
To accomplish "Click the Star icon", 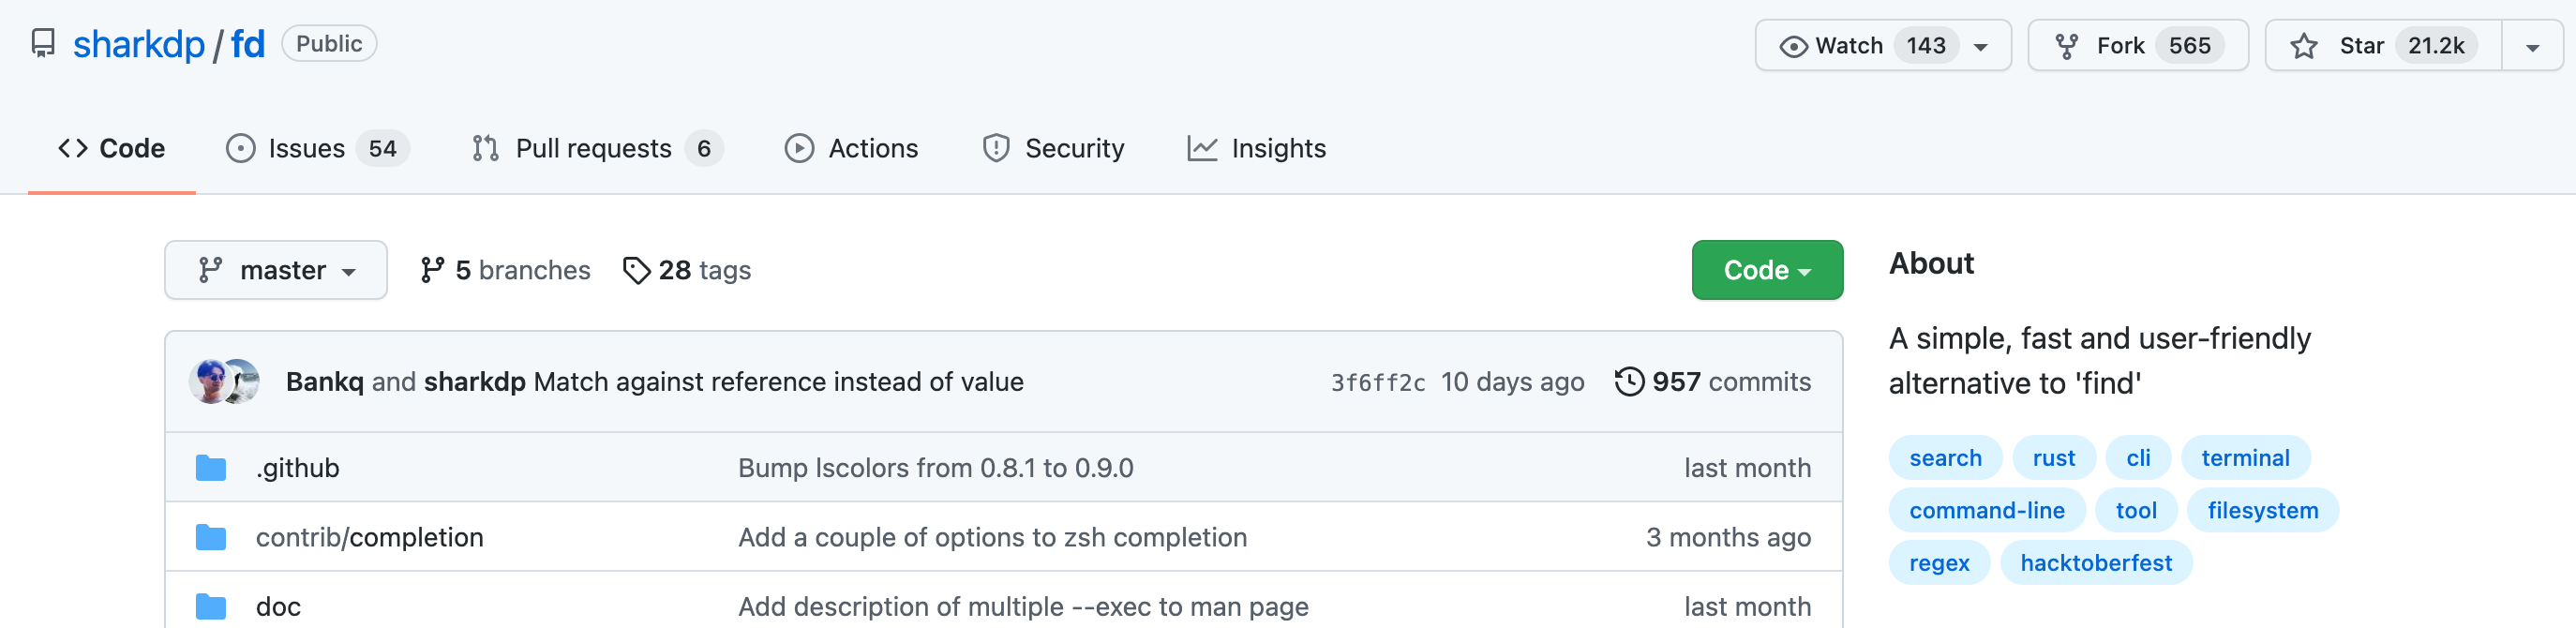I will [x=2304, y=46].
